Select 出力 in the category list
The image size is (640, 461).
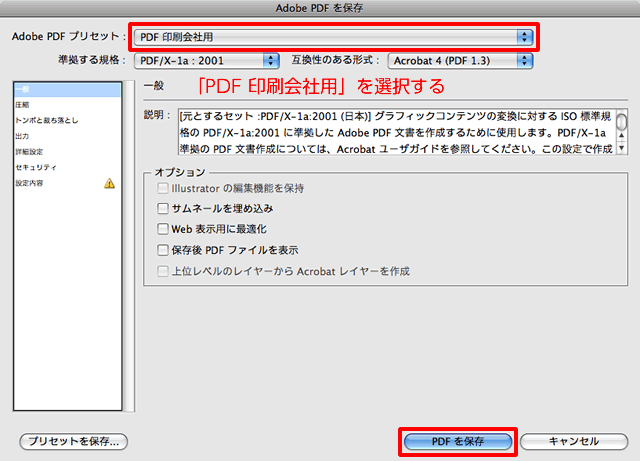[67, 136]
